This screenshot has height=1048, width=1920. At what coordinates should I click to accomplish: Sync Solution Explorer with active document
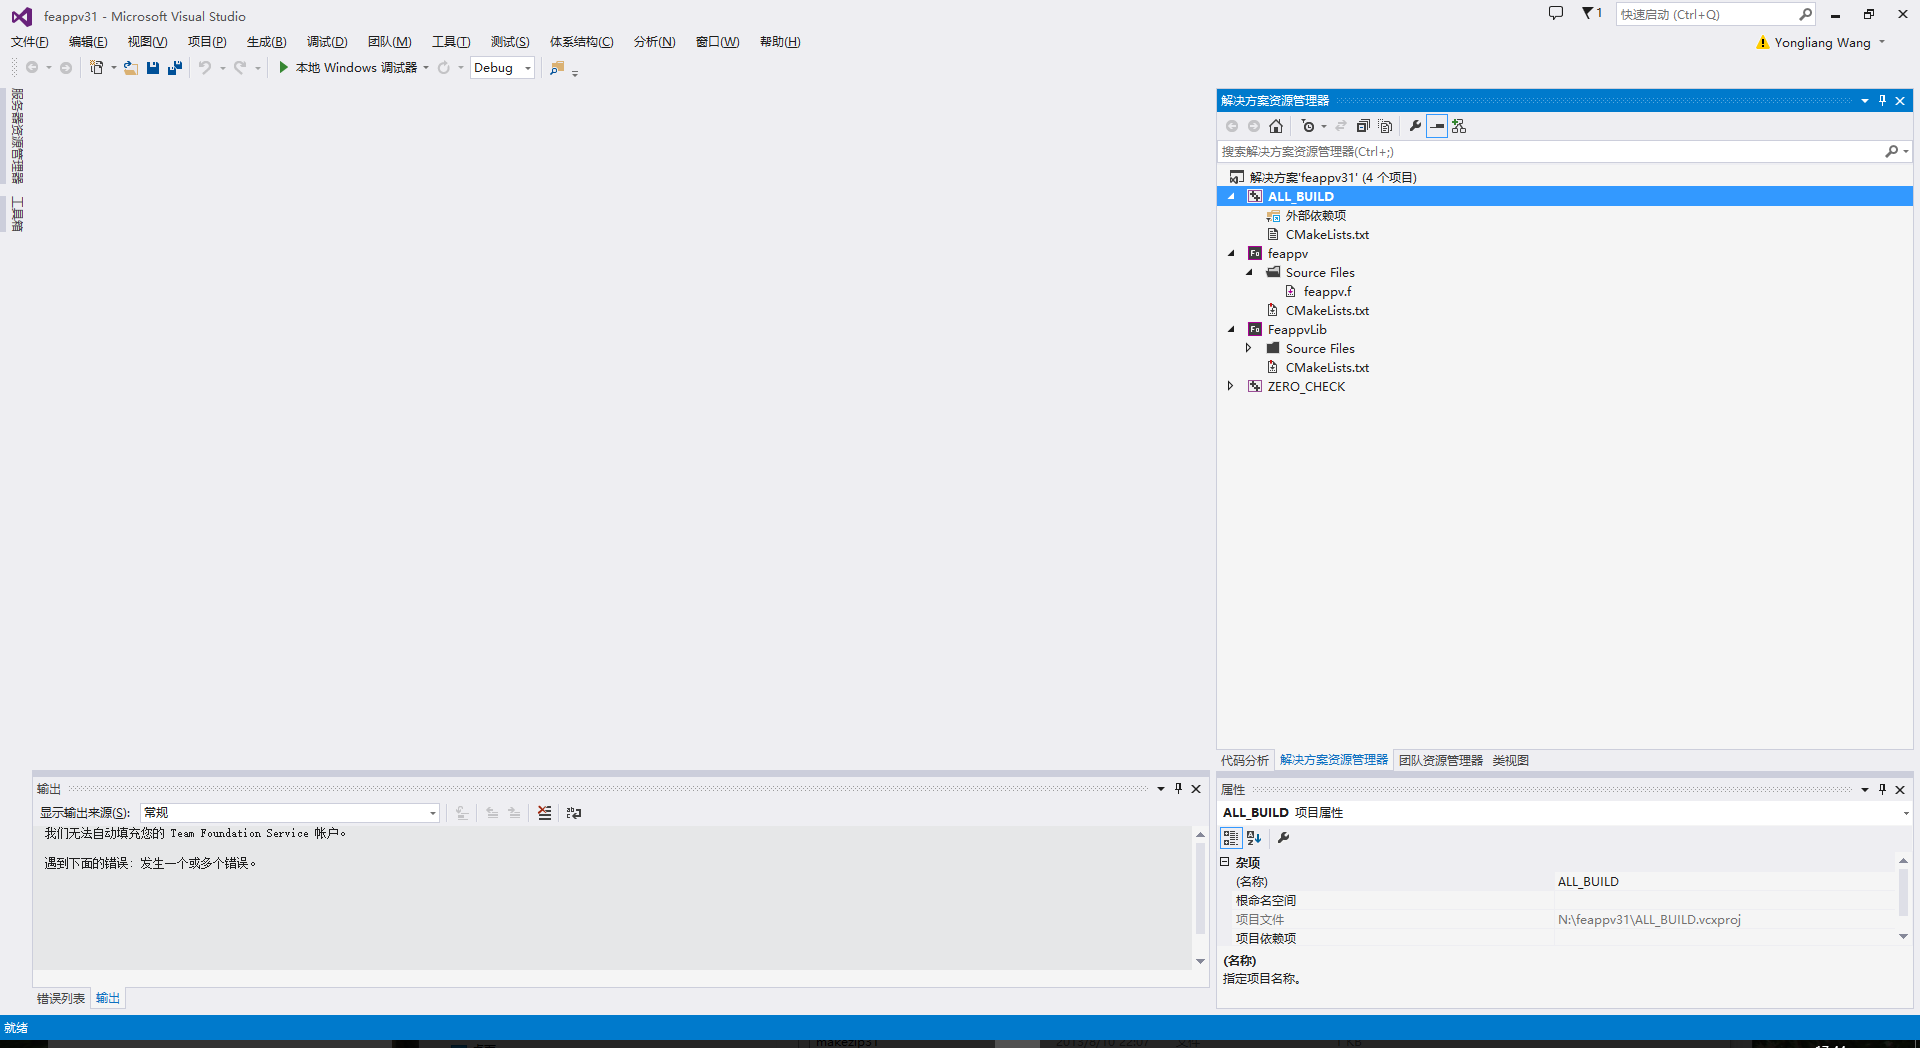click(x=1342, y=126)
